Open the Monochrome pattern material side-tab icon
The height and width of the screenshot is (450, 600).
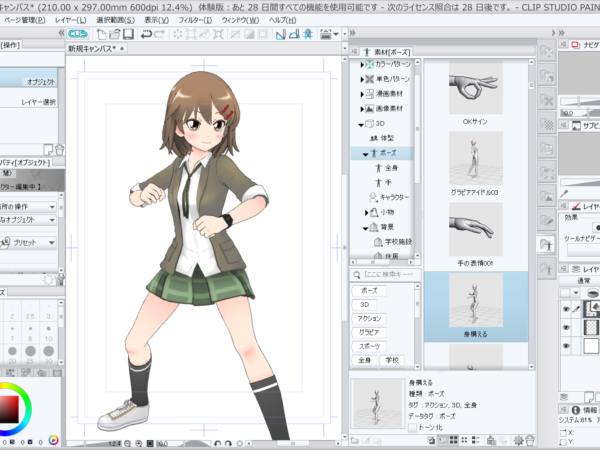(547, 100)
